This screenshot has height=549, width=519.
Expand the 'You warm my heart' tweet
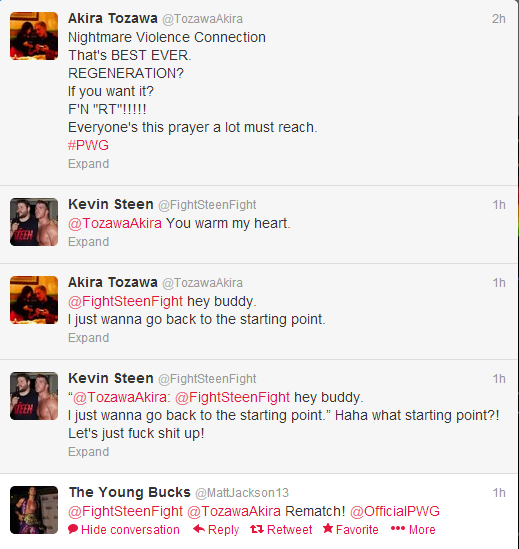89,242
